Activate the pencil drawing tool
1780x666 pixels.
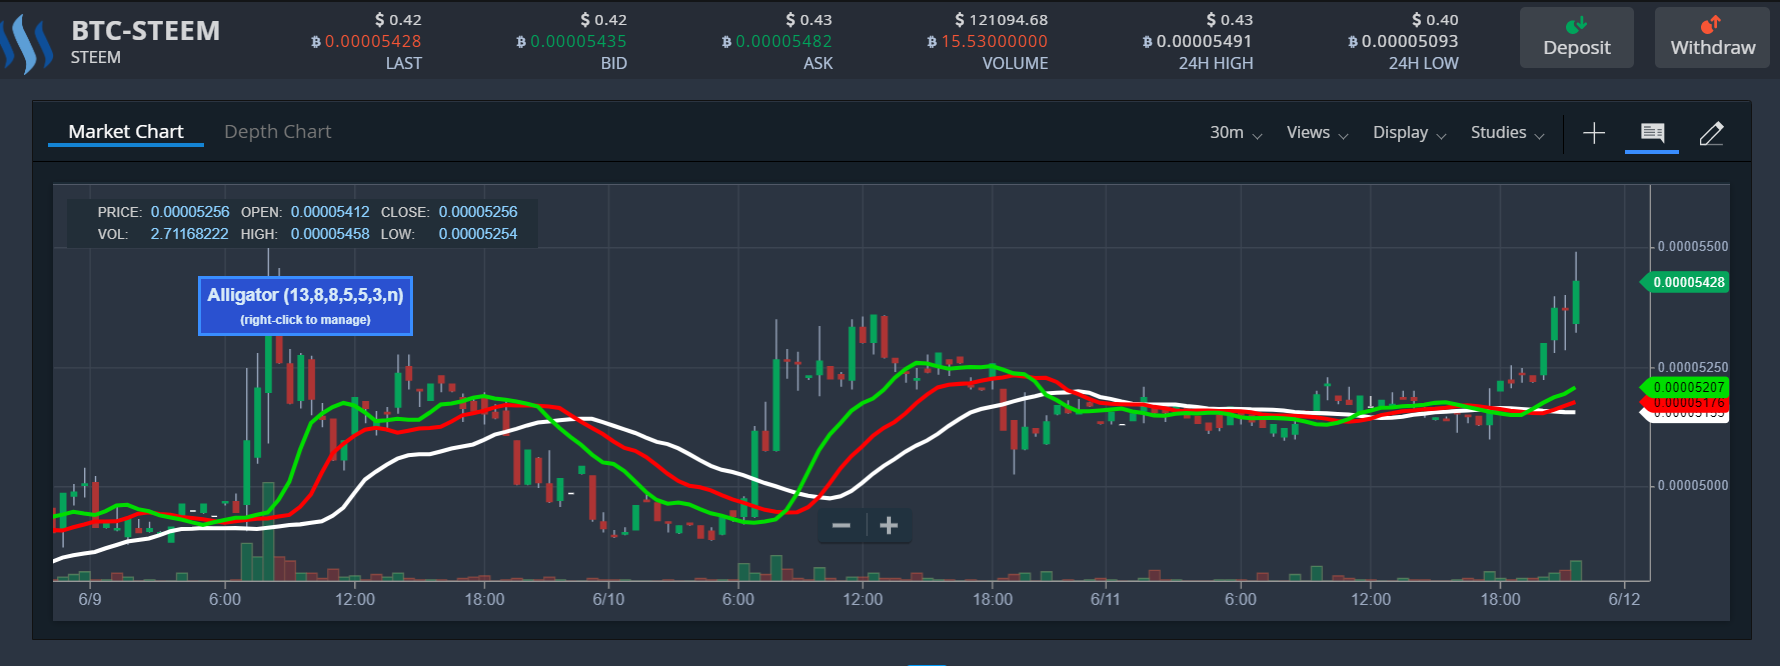coord(1711,133)
